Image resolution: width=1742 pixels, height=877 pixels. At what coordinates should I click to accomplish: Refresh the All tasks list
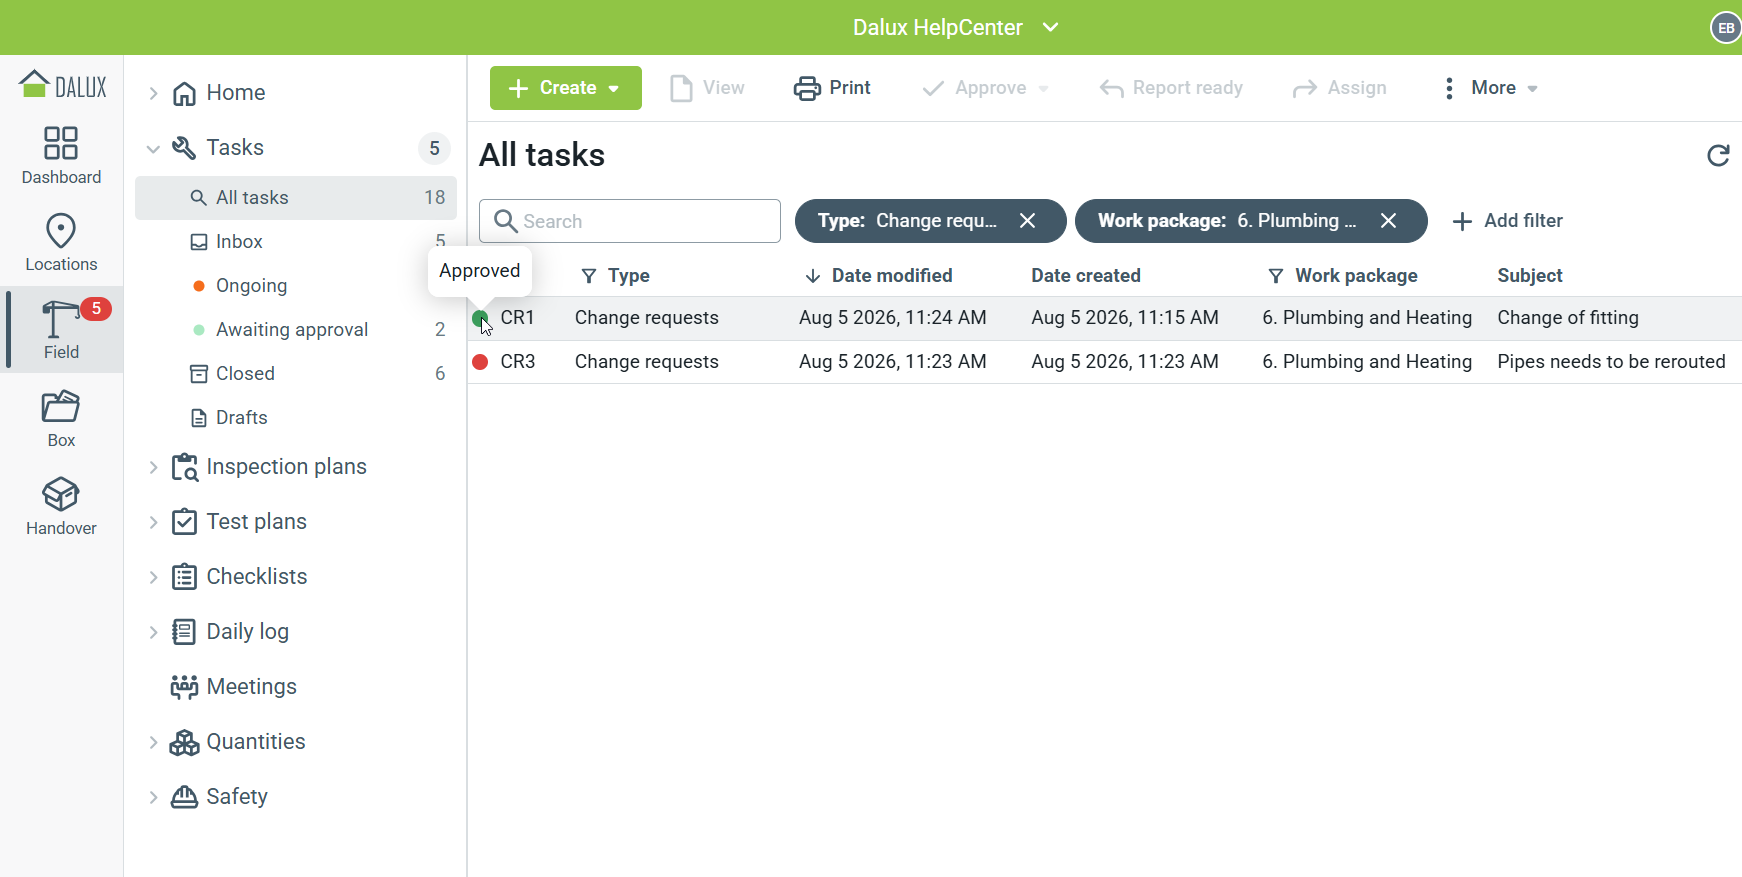click(1718, 155)
